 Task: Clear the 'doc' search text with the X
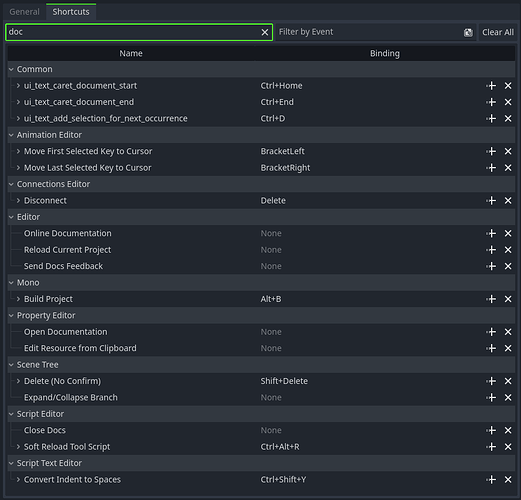(265, 32)
